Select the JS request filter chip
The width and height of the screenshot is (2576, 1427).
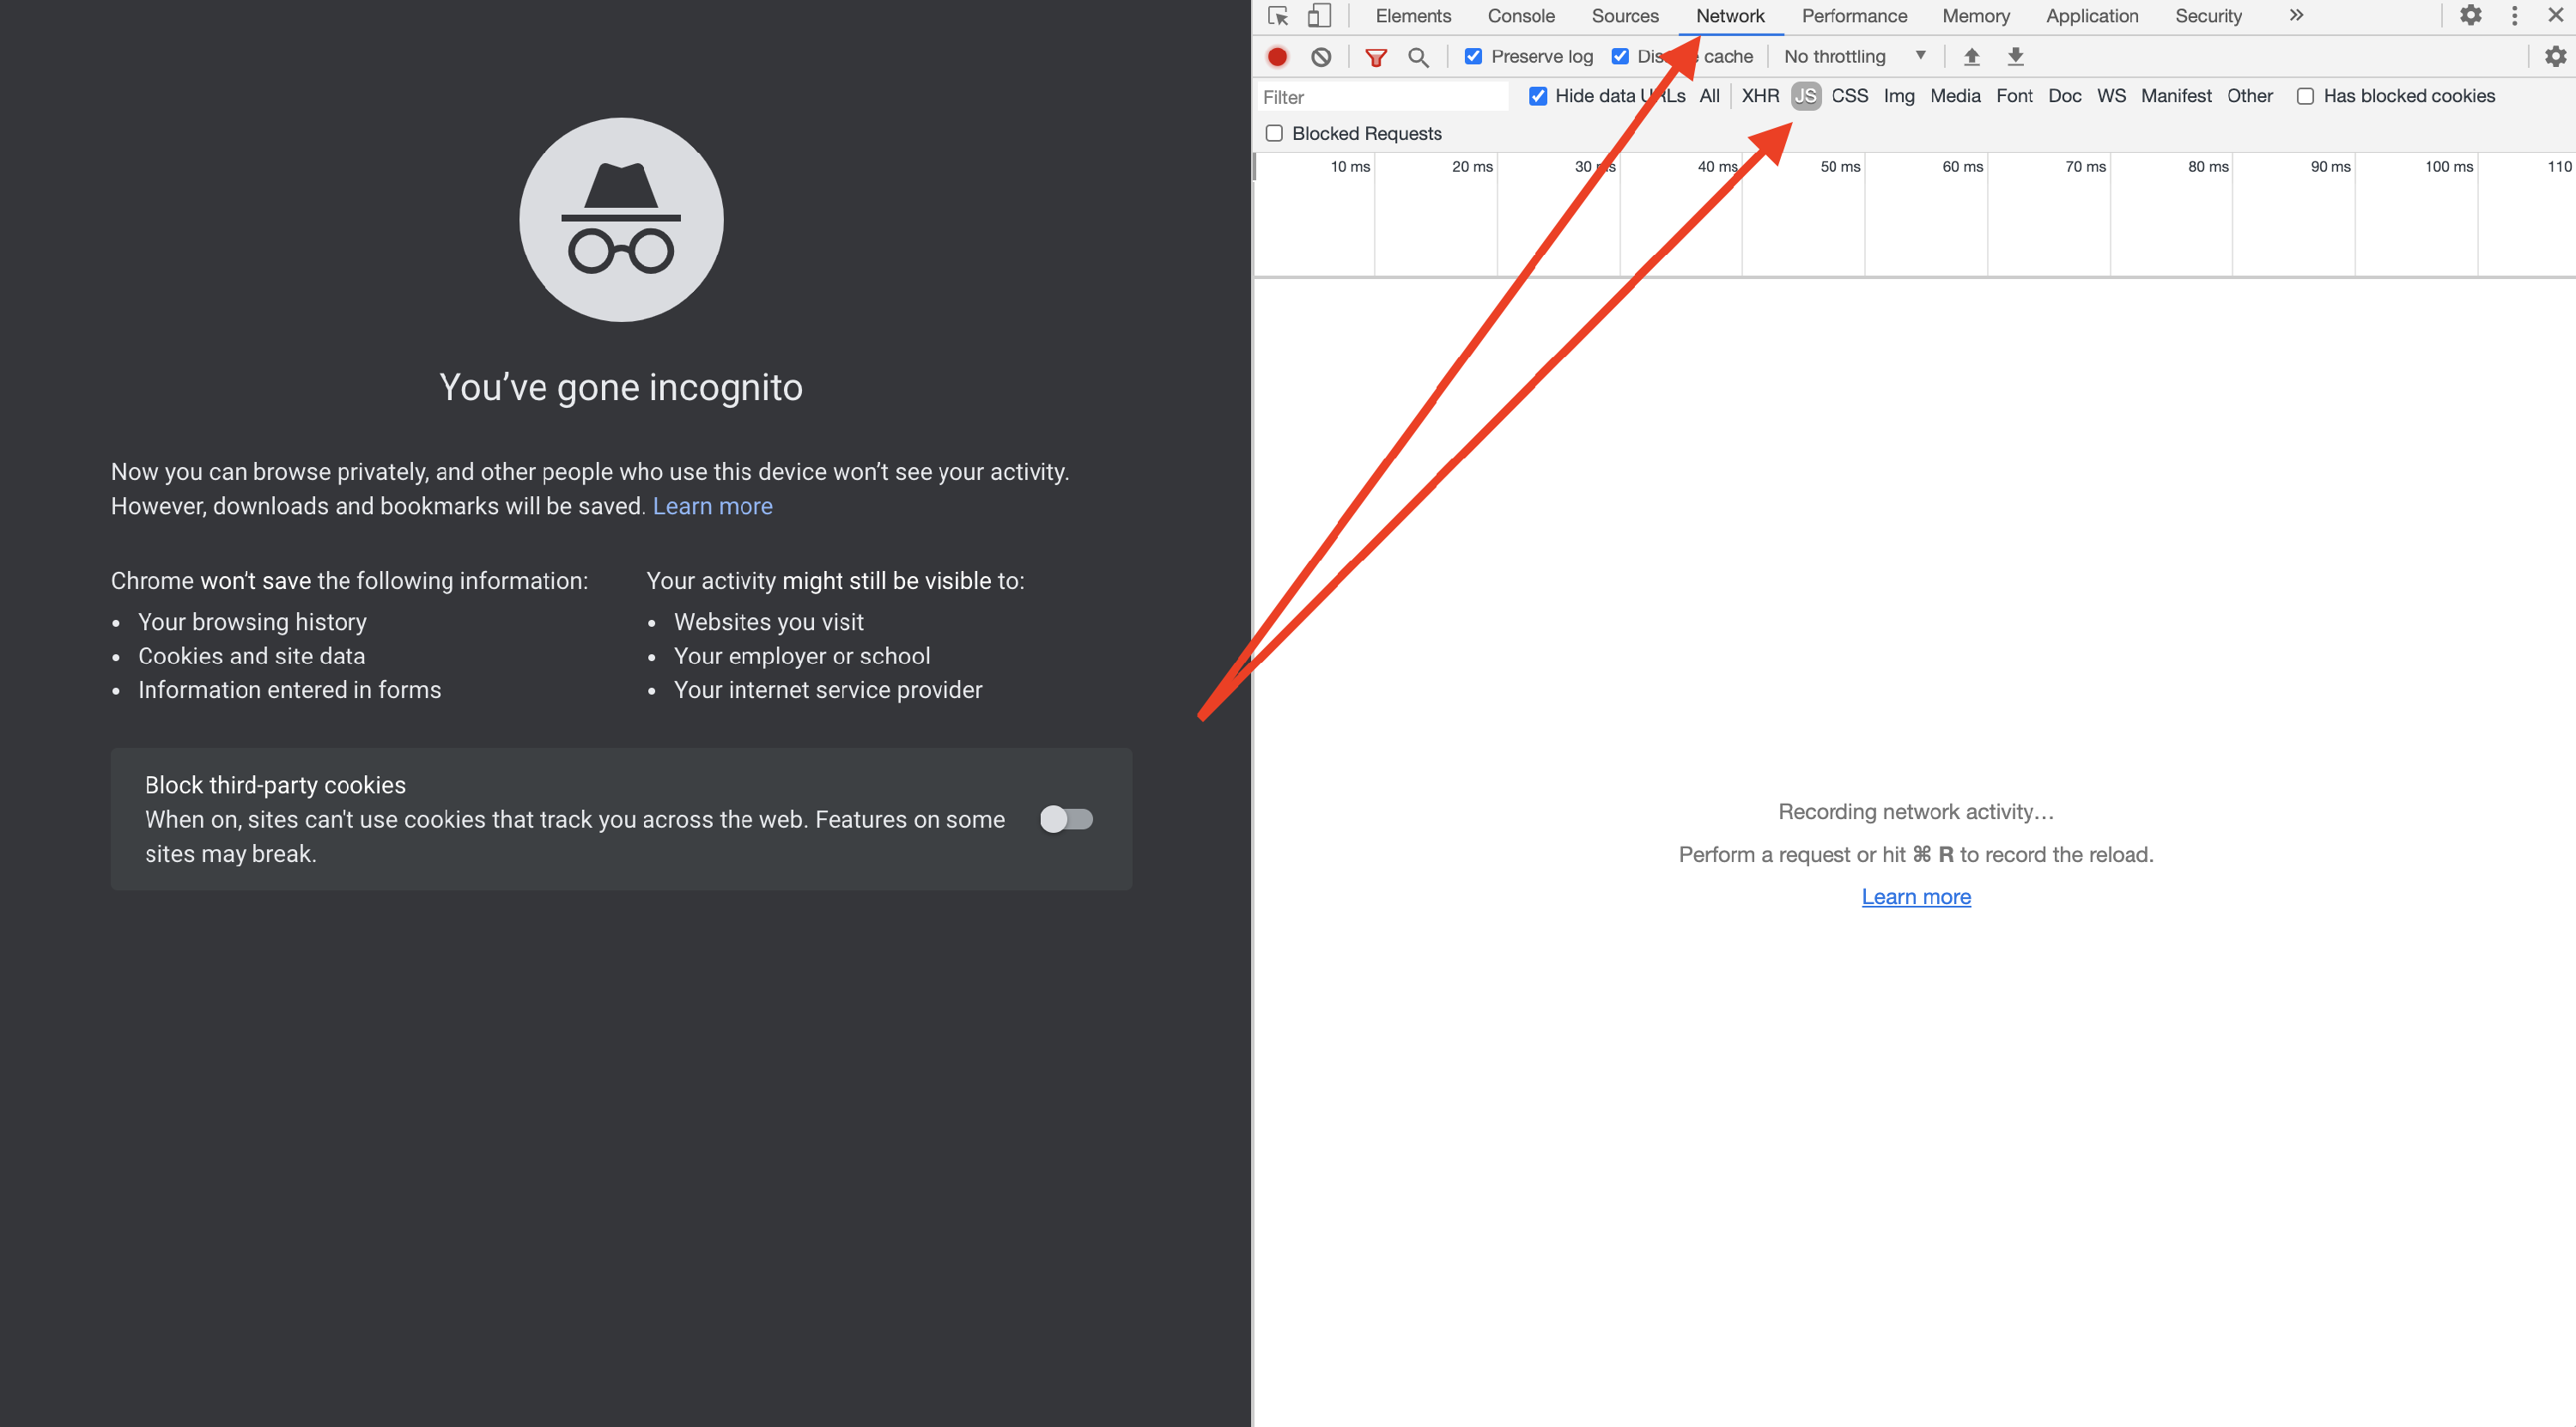[x=1805, y=96]
